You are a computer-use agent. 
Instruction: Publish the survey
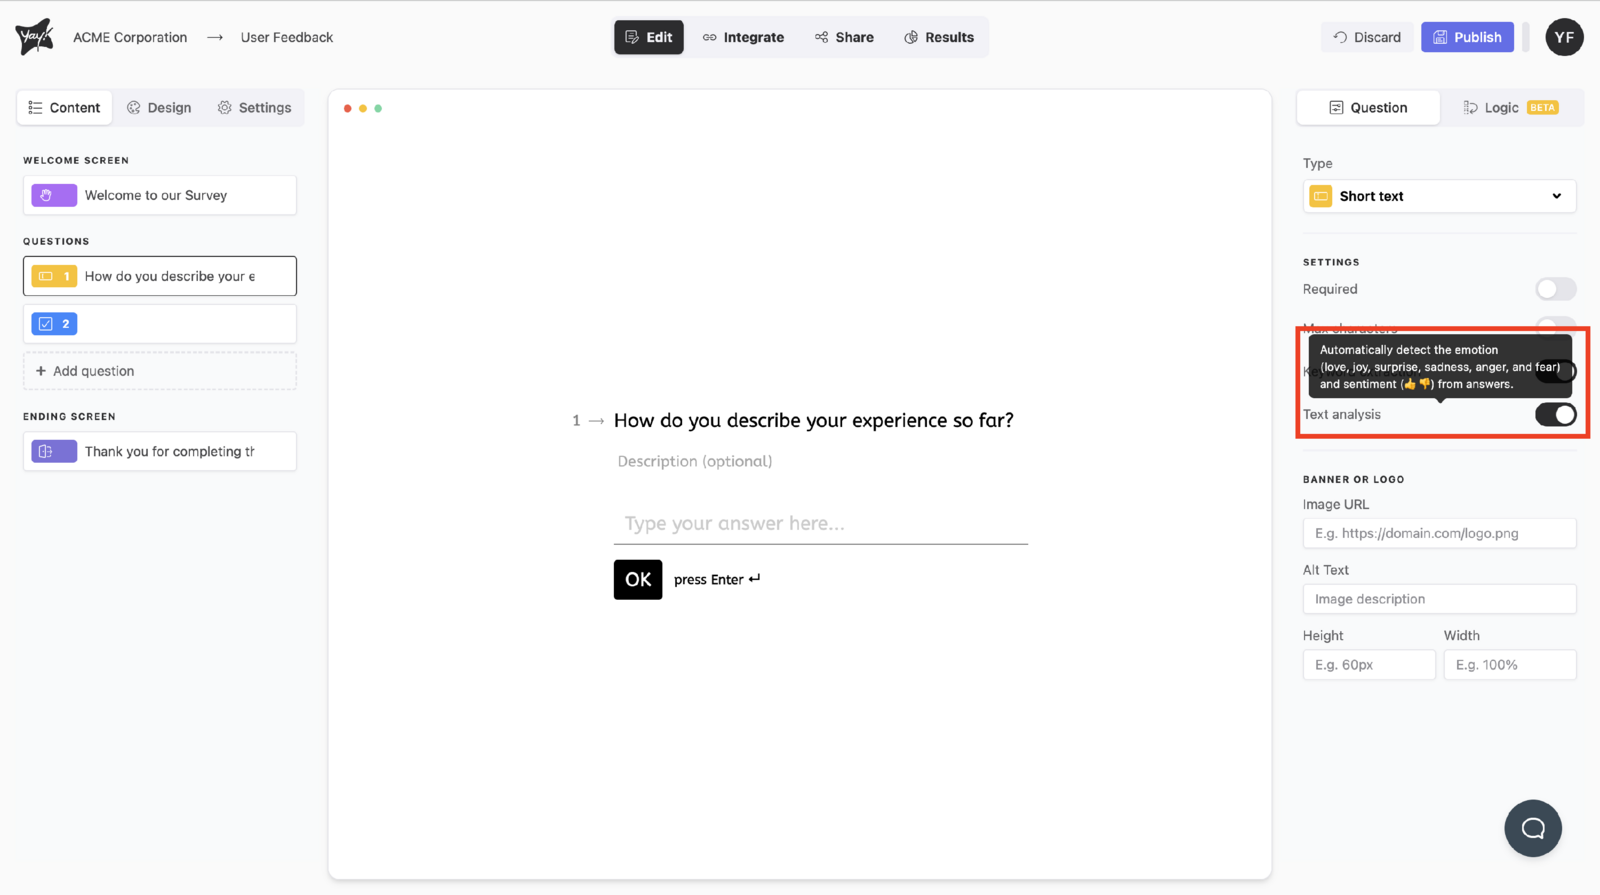[x=1467, y=37]
